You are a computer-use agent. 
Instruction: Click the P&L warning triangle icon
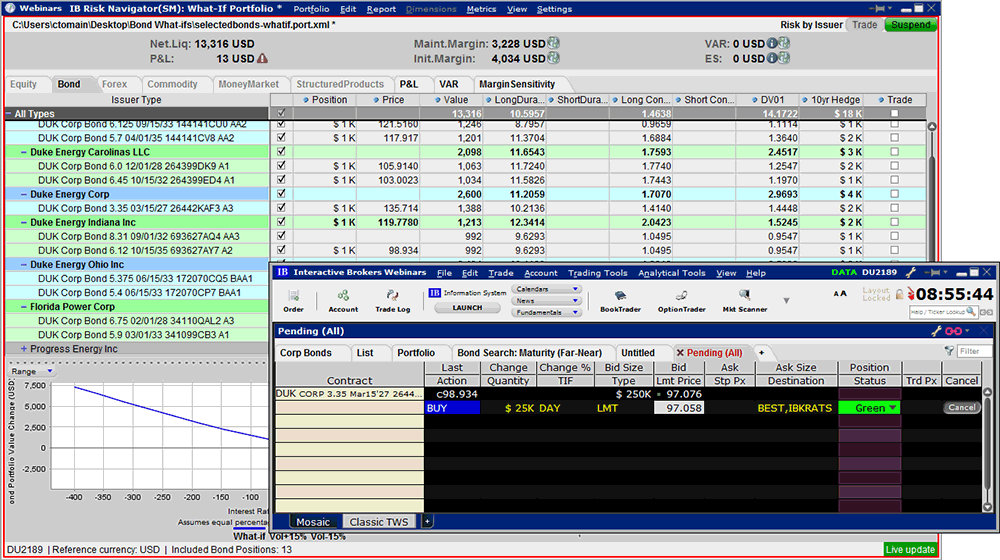[x=262, y=58]
